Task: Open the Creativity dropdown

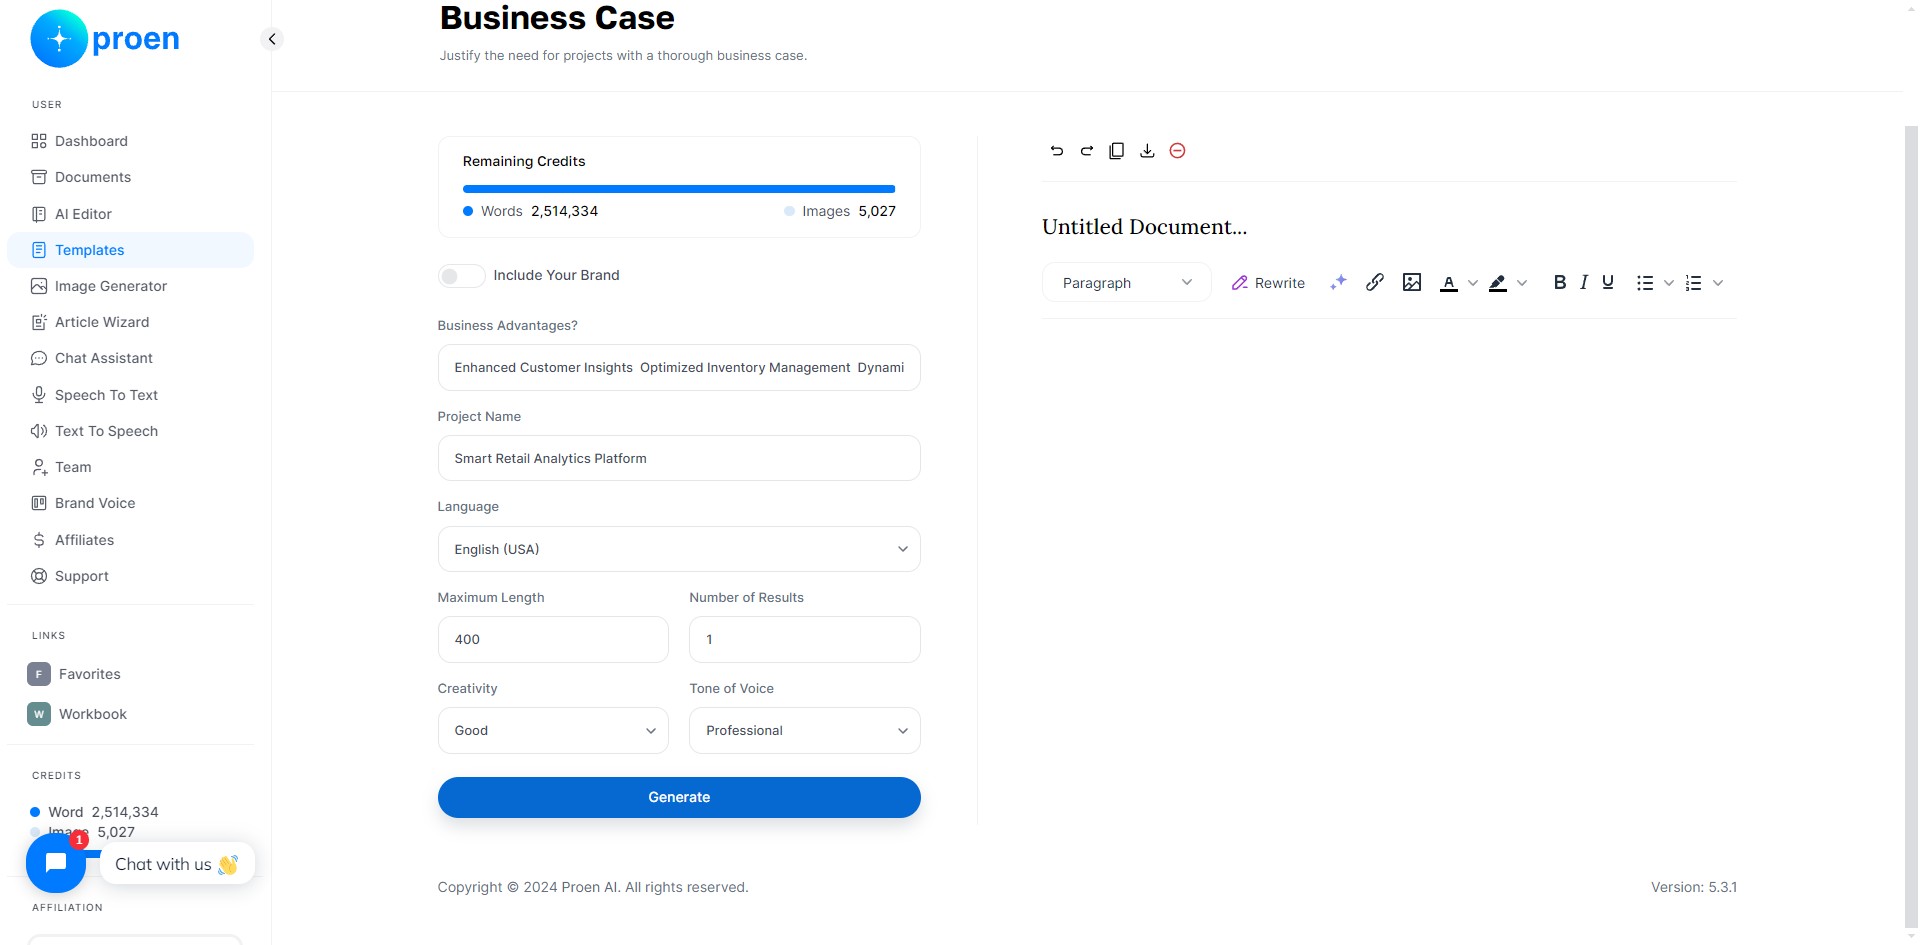Action: tap(553, 731)
